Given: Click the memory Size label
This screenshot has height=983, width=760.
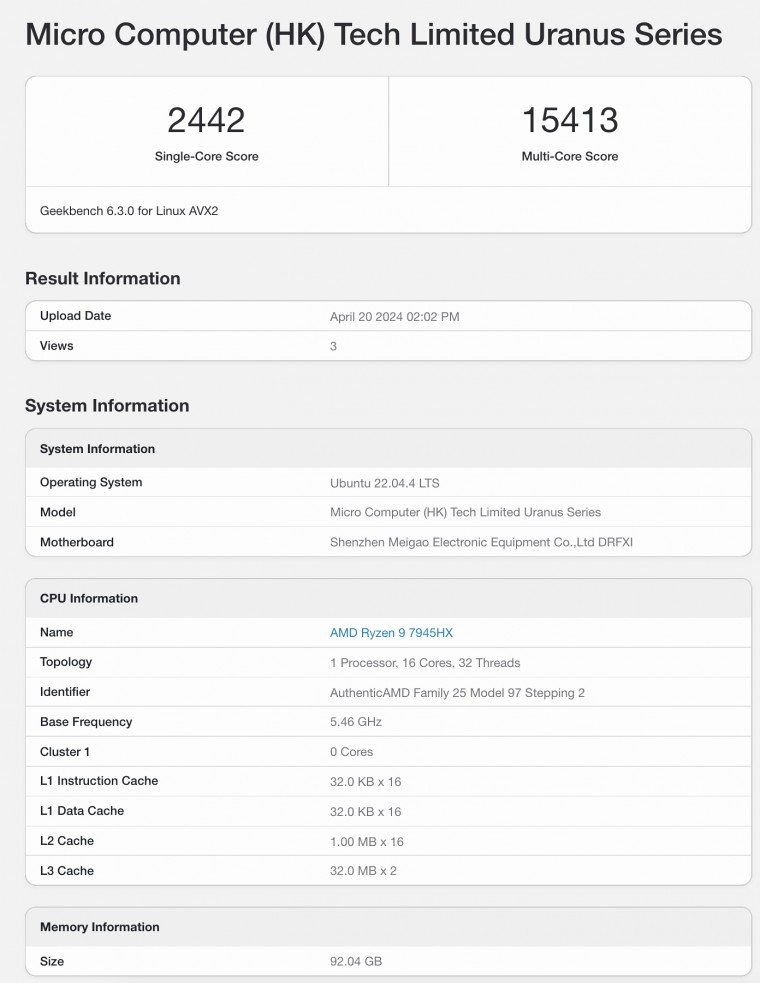Looking at the screenshot, I should [x=51, y=961].
